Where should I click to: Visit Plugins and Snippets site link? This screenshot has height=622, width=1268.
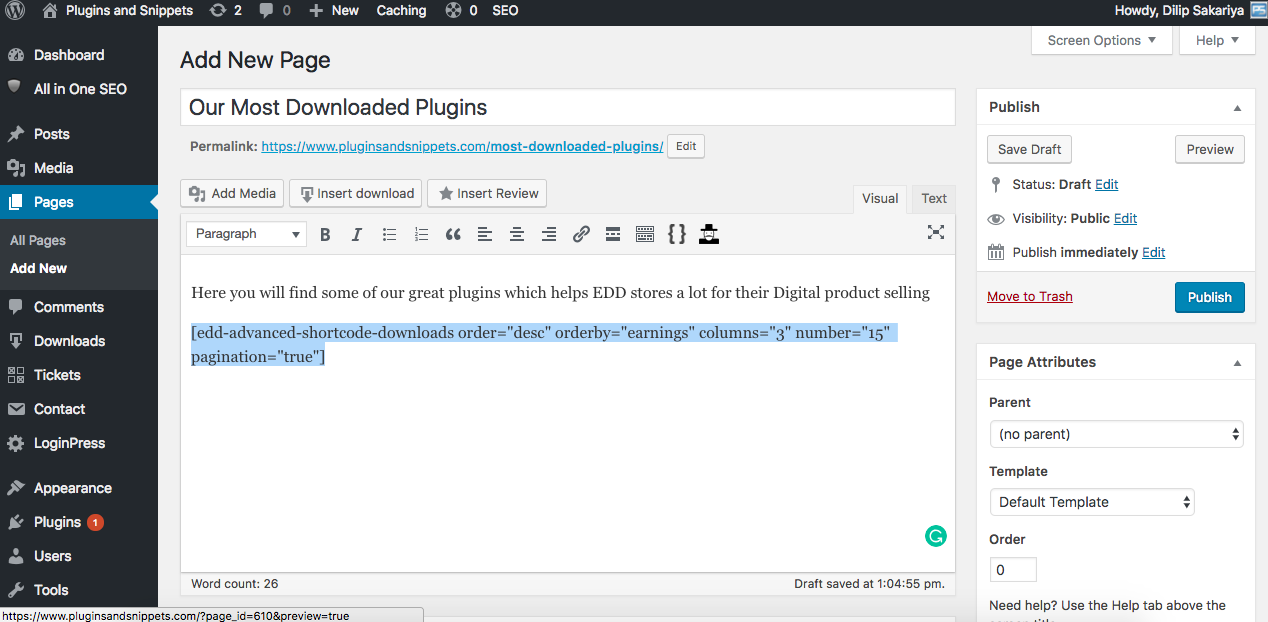point(118,11)
